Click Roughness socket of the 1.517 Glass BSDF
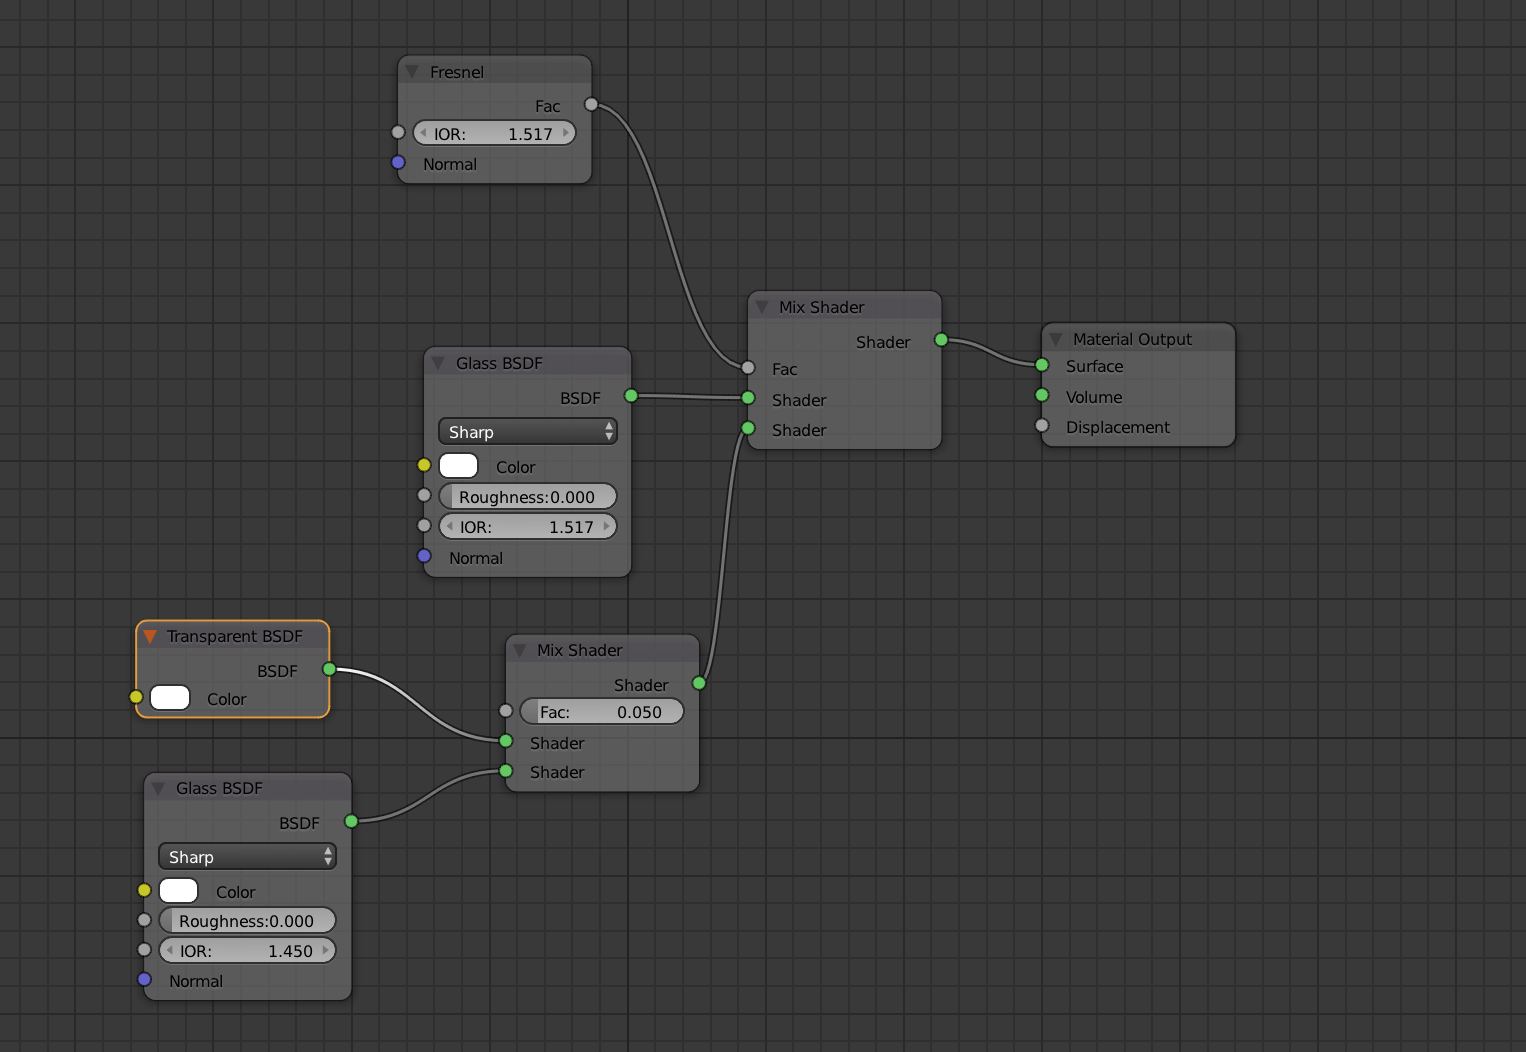Image resolution: width=1526 pixels, height=1052 pixels. click(424, 495)
